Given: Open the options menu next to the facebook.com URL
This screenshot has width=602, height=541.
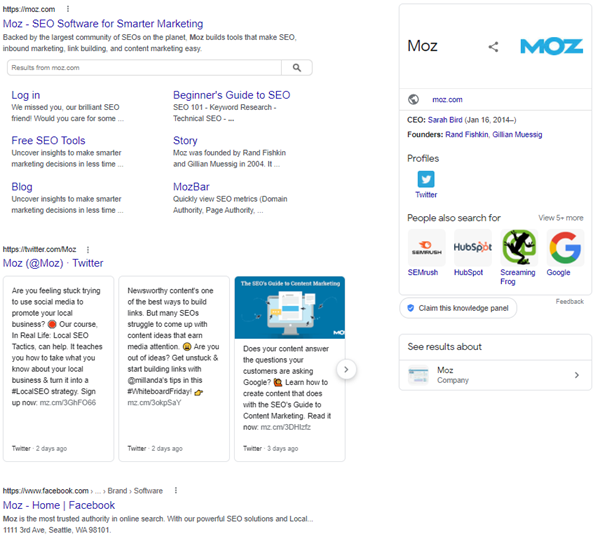Looking at the screenshot, I should [176, 490].
